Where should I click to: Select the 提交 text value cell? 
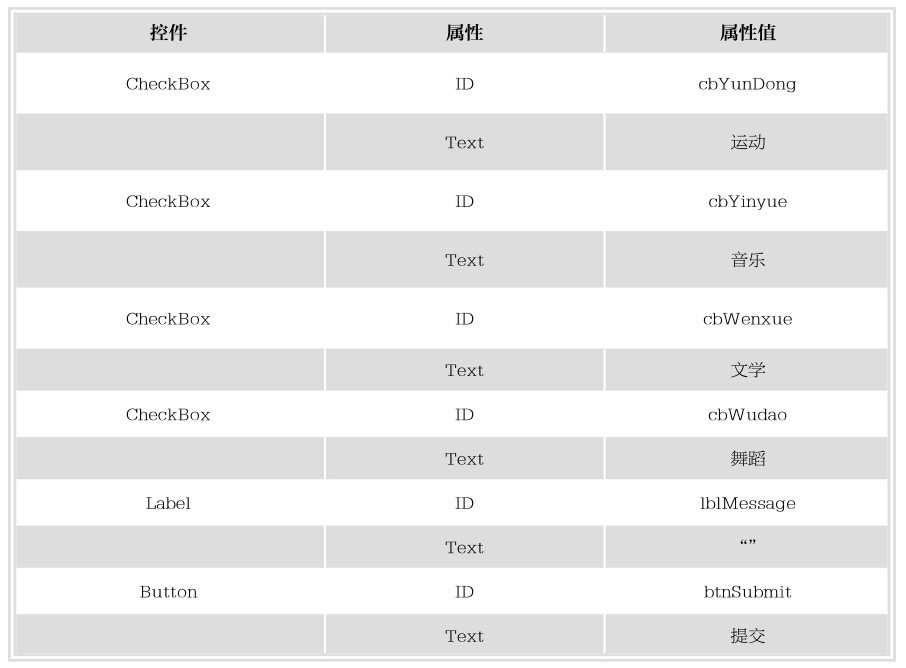point(747,635)
